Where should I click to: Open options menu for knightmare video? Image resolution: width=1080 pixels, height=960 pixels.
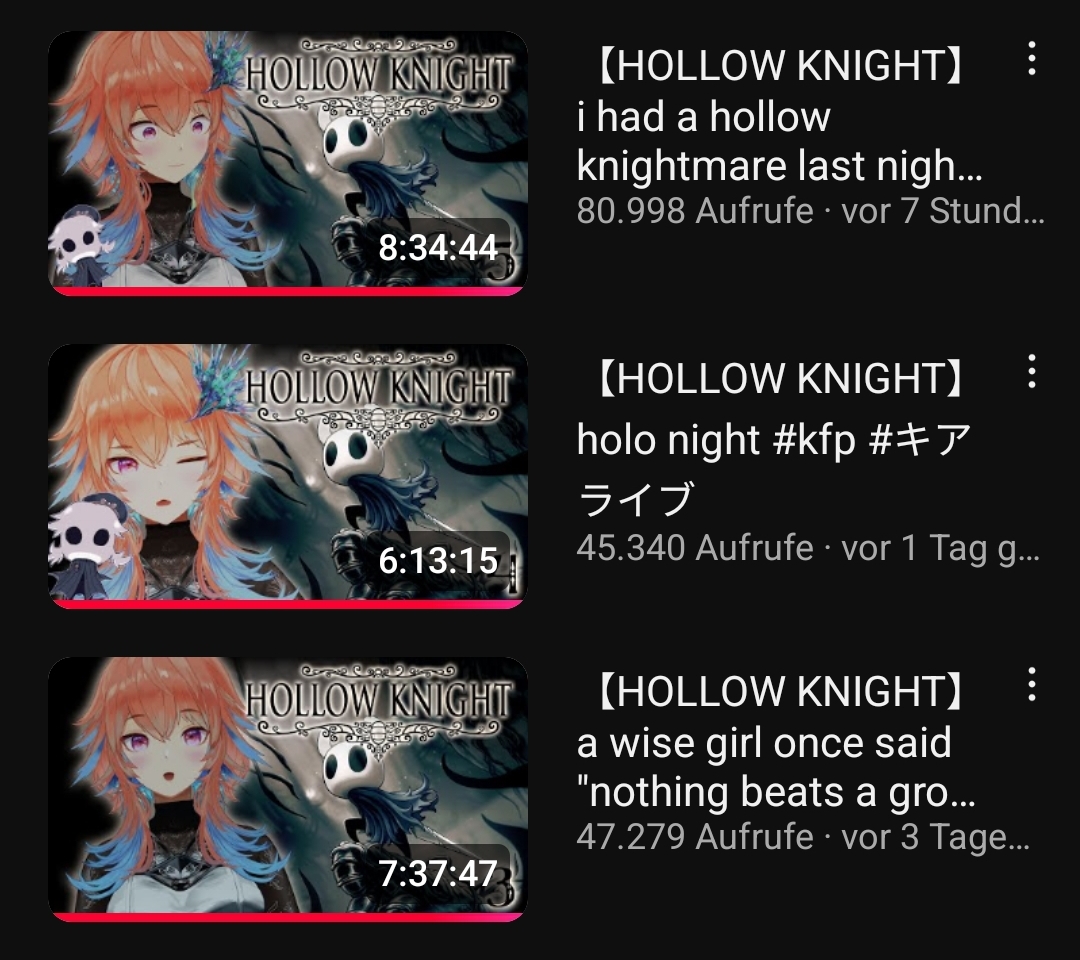[1031, 59]
